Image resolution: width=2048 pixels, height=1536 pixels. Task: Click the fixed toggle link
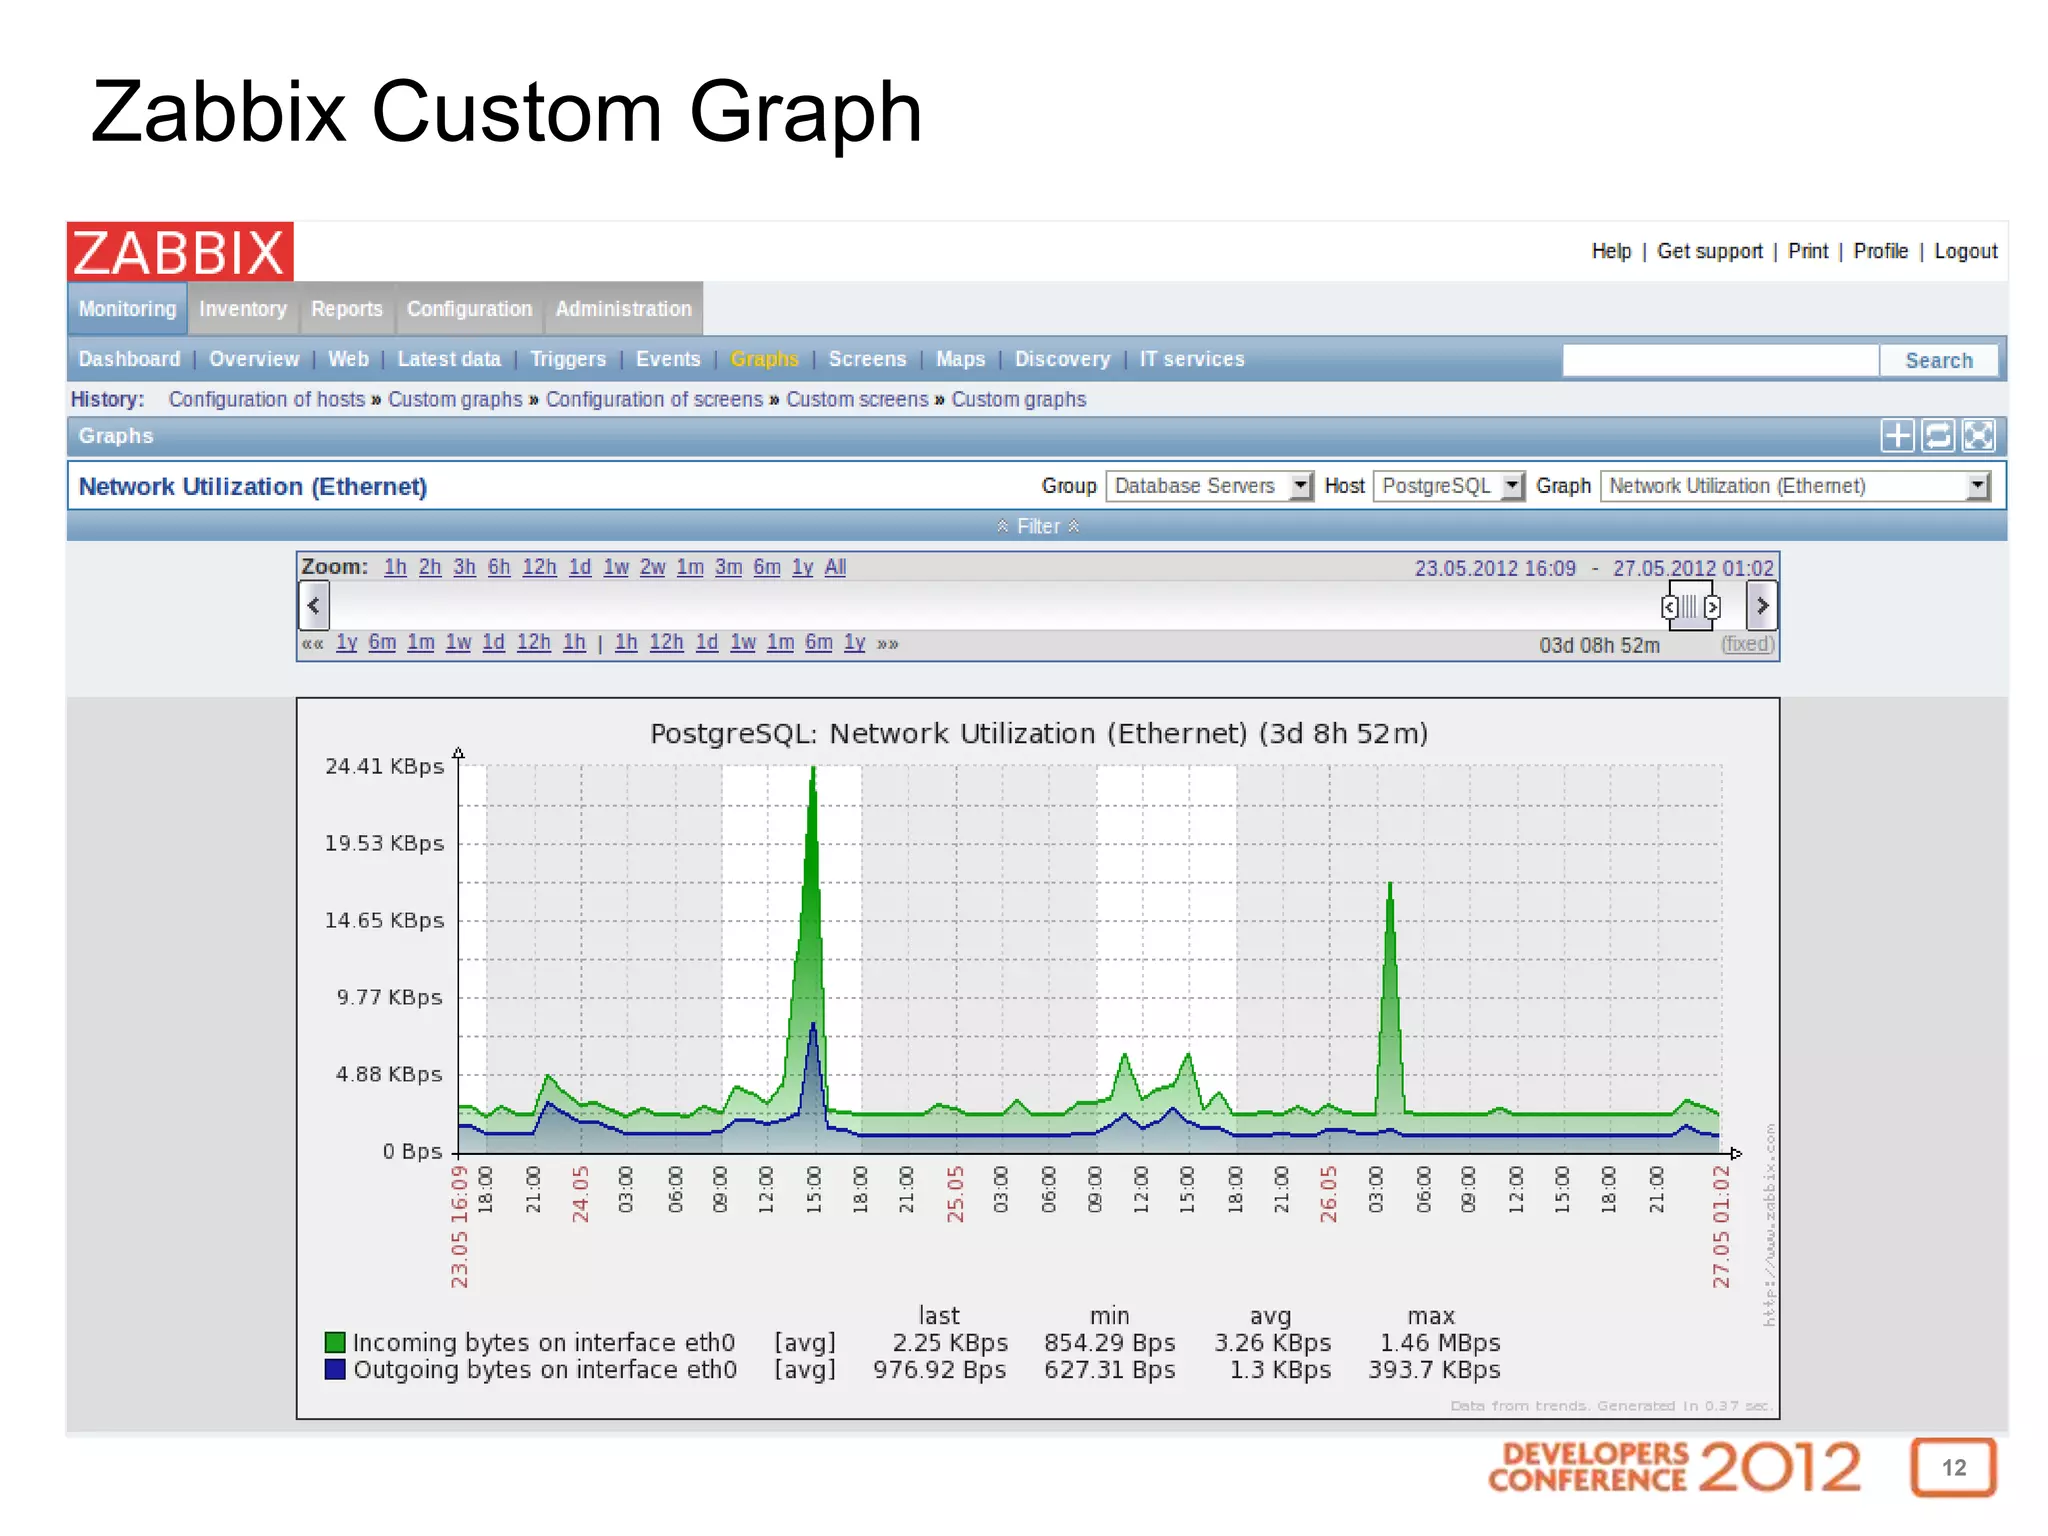[1747, 644]
